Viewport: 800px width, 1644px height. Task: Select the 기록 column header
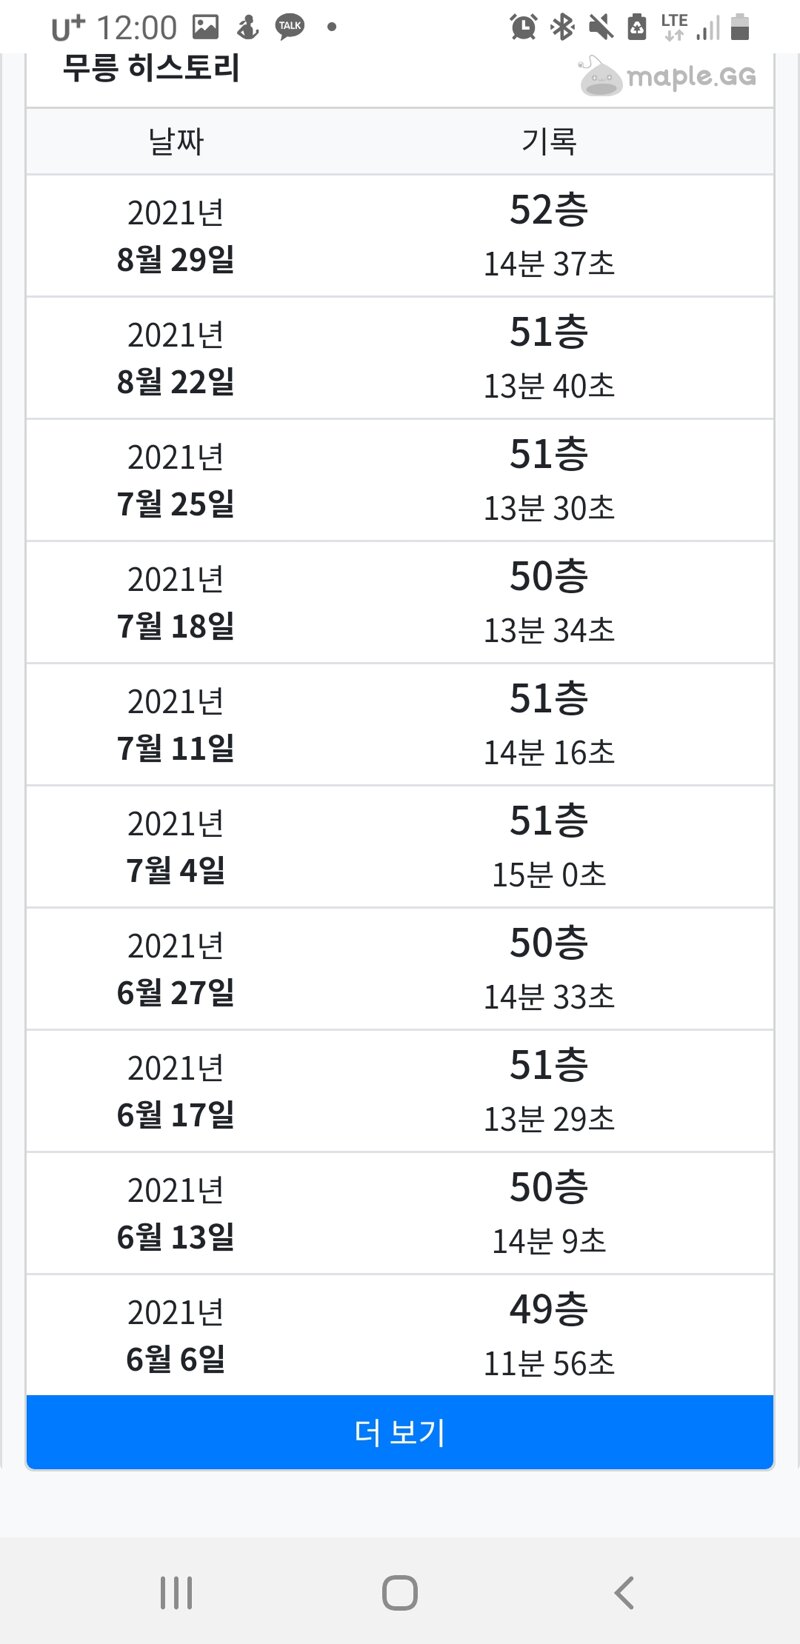(x=549, y=141)
